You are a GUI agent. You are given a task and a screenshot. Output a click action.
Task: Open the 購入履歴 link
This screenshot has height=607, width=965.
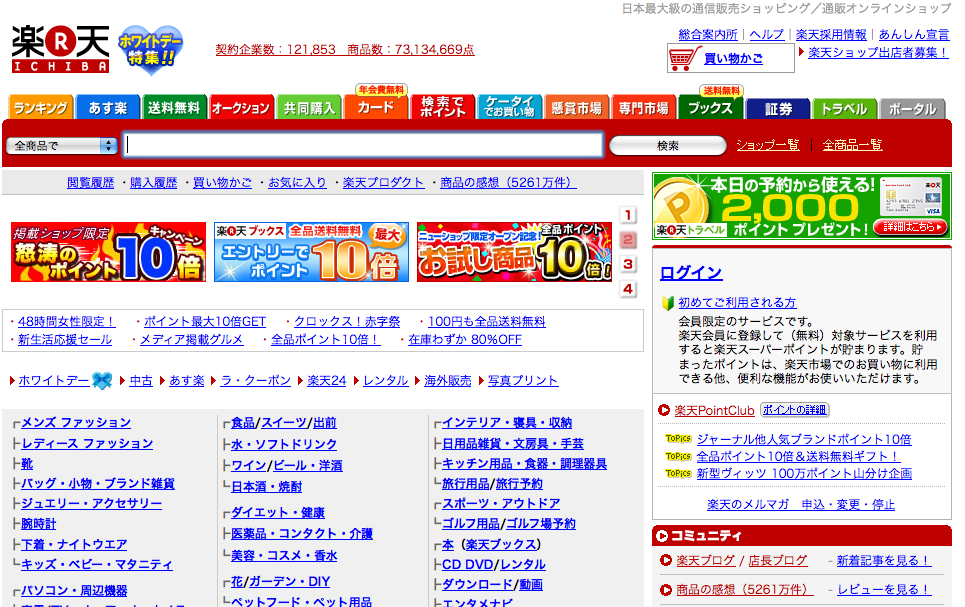pos(153,183)
